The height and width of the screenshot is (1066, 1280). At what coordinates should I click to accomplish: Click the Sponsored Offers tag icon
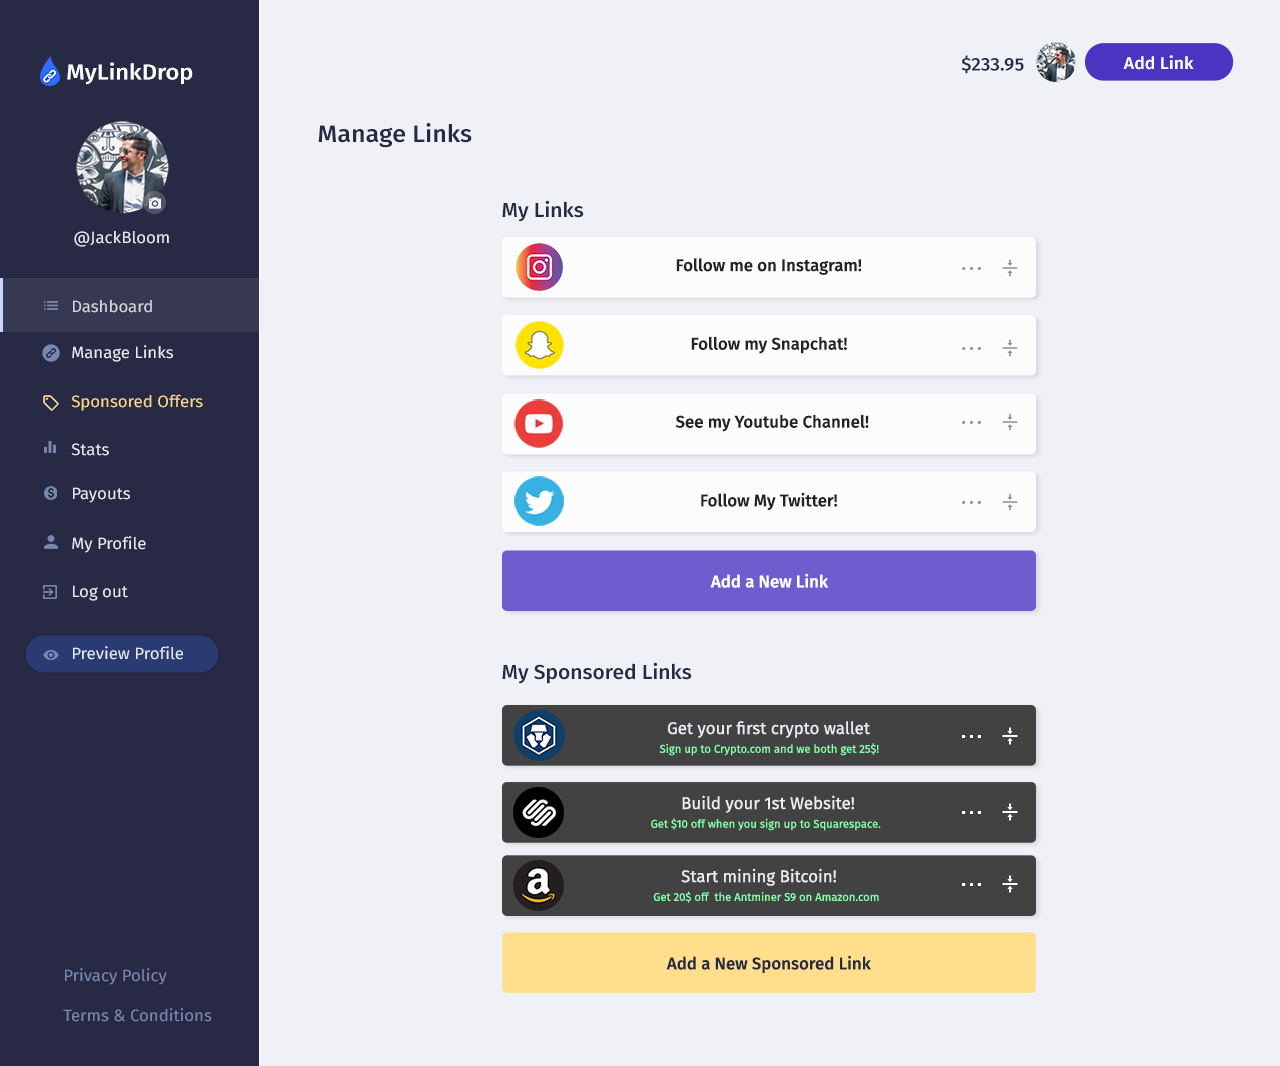[51, 402]
